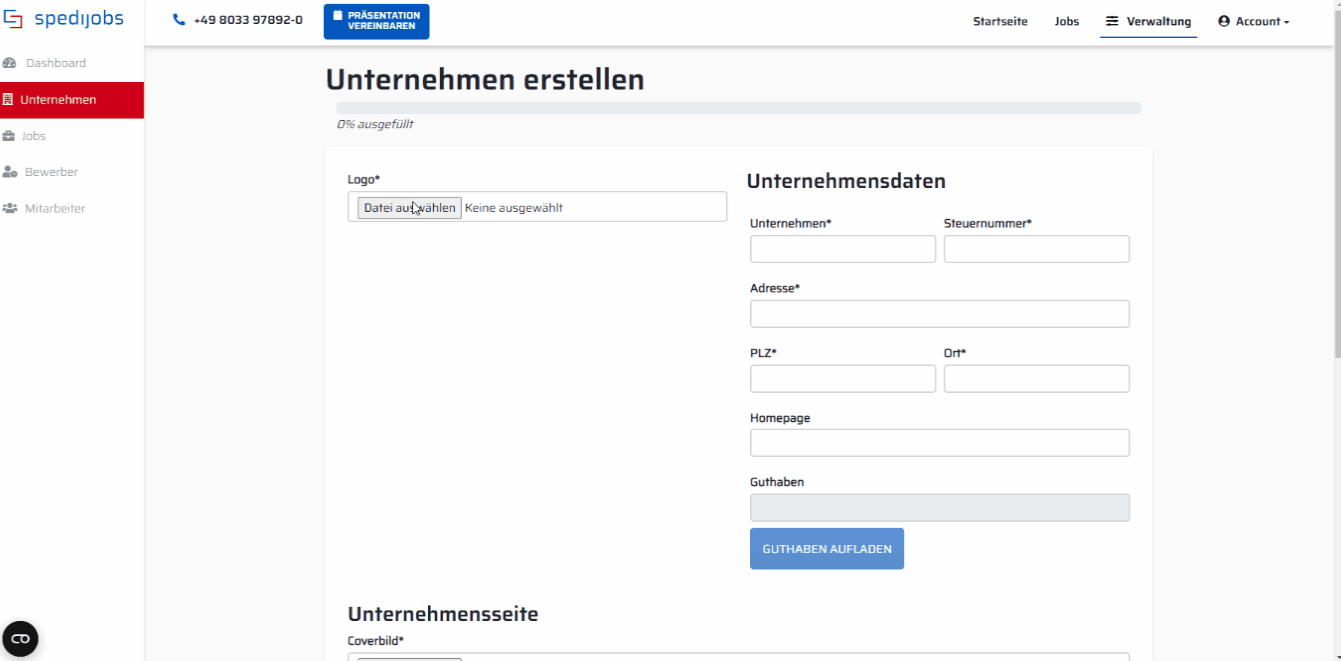Focus the Steuernummer input field
Image resolution: width=1341 pixels, height=661 pixels.
click(1036, 249)
